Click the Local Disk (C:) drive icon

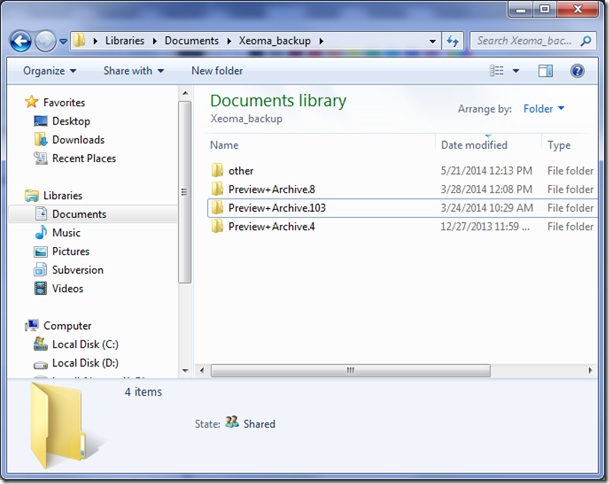pos(40,344)
